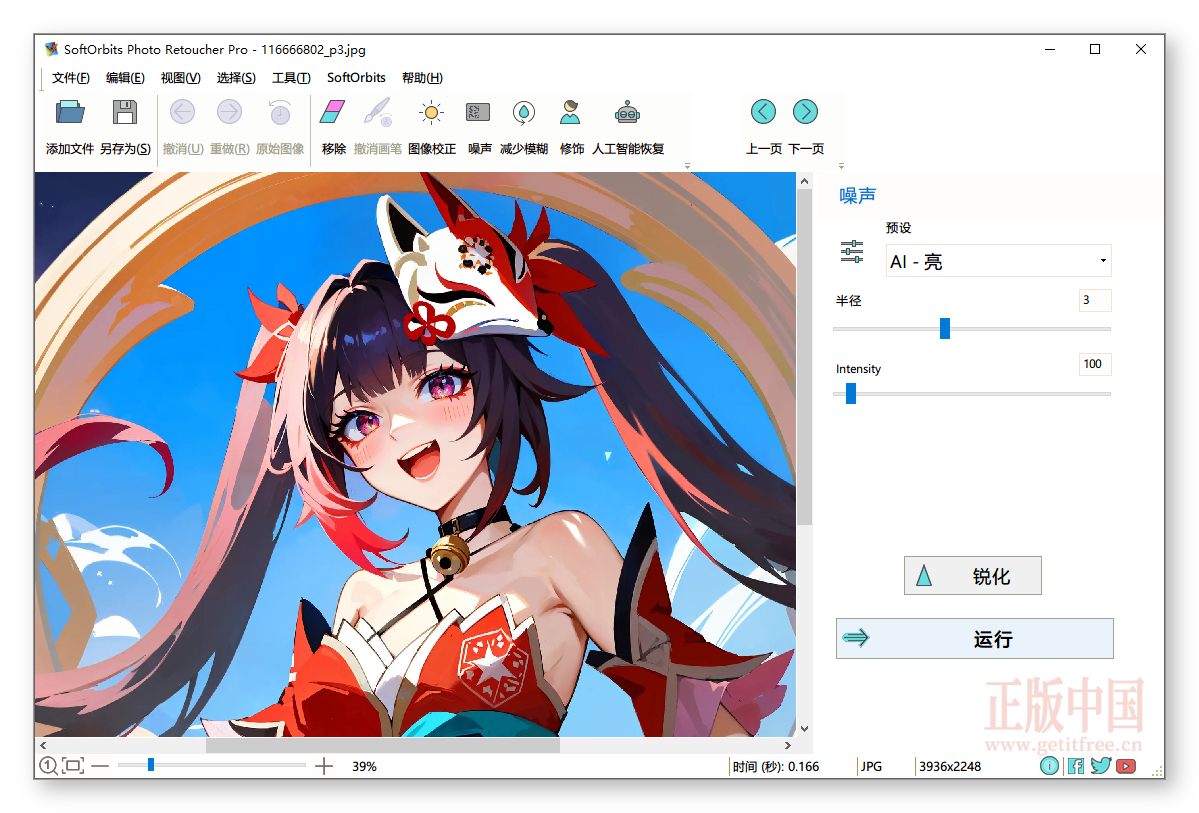Click the Add File (添加文件) icon
The image size is (1199, 813).
[70, 112]
